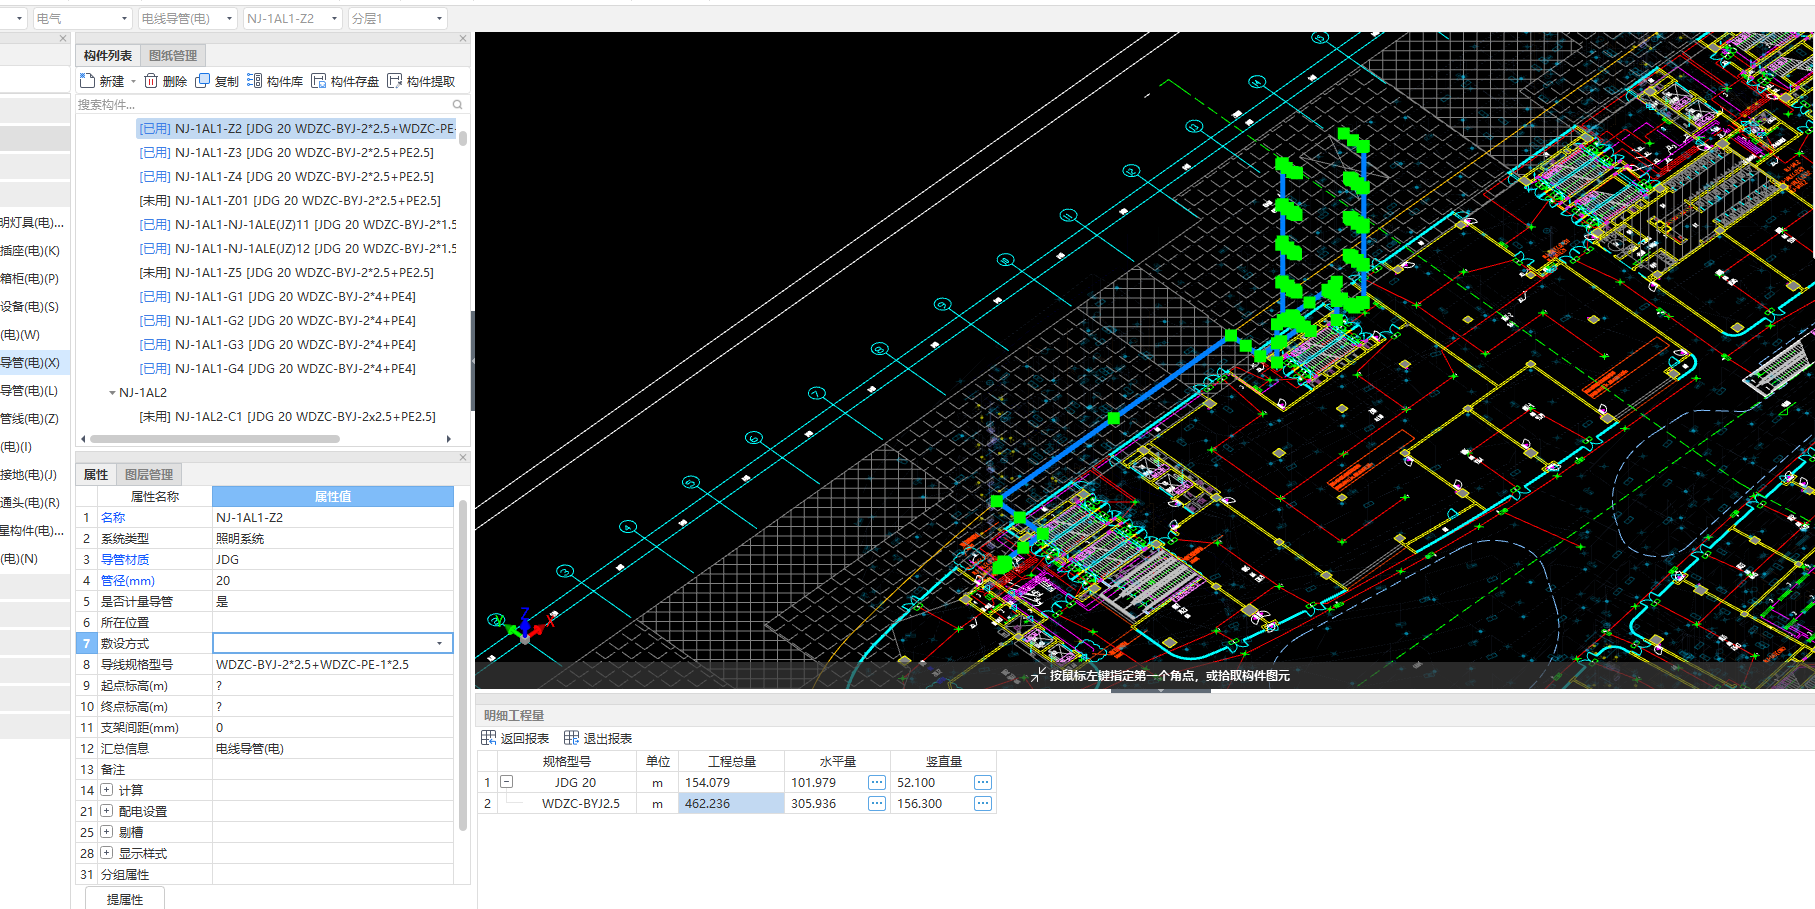Expand the 显示样式 property group
The image size is (1815, 909).
point(106,853)
